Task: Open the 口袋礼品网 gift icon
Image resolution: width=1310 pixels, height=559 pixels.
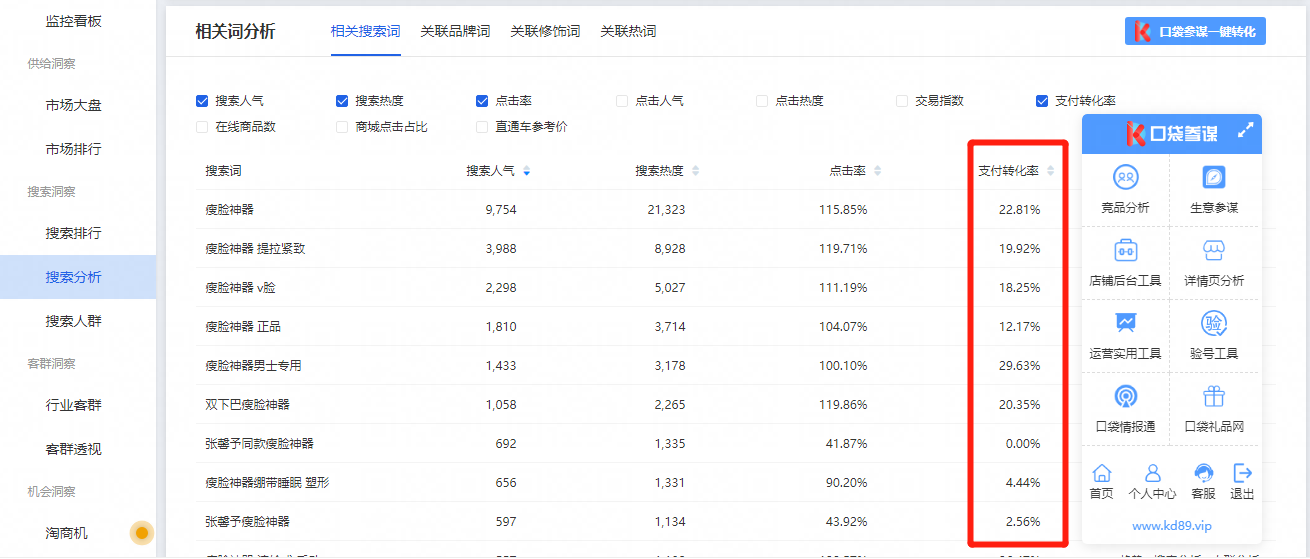Action: pyautogui.click(x=1214, y=396)
